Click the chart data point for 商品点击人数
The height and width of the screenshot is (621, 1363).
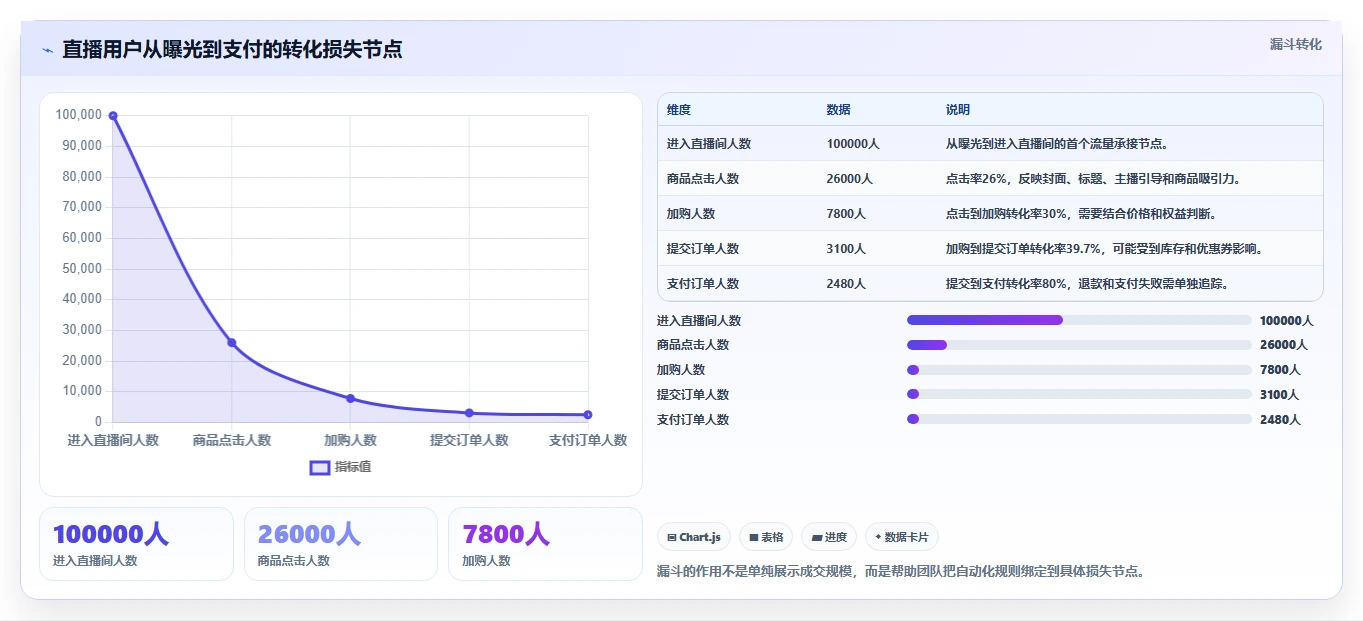232,343
